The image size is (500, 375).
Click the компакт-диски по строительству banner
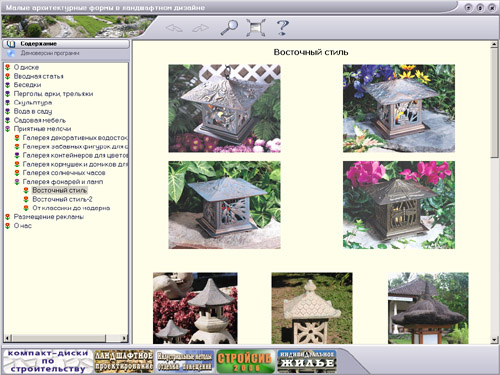coord(48,361)
